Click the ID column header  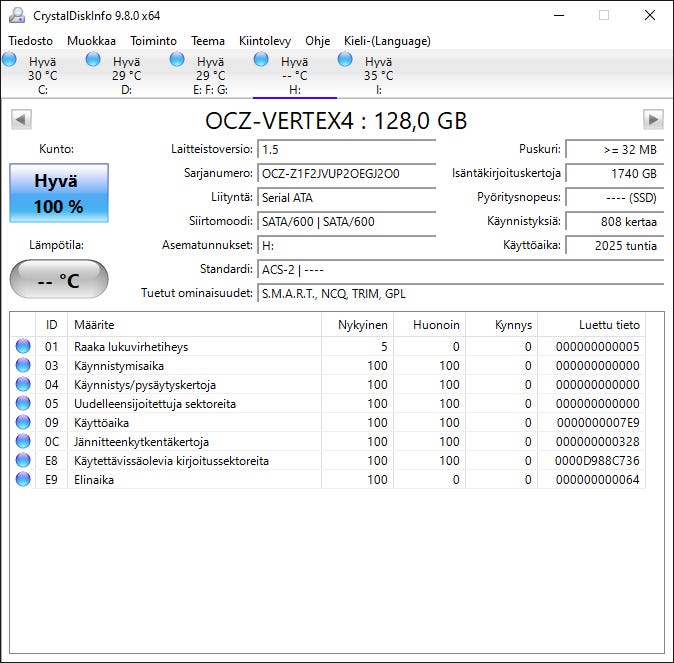pos(51,325)
